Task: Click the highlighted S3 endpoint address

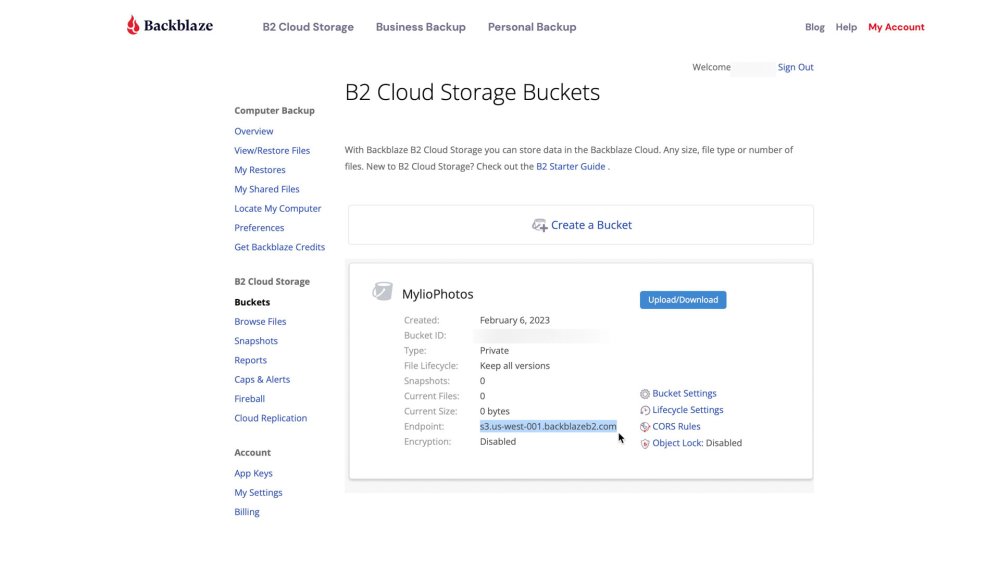Action: click(548, 427)
